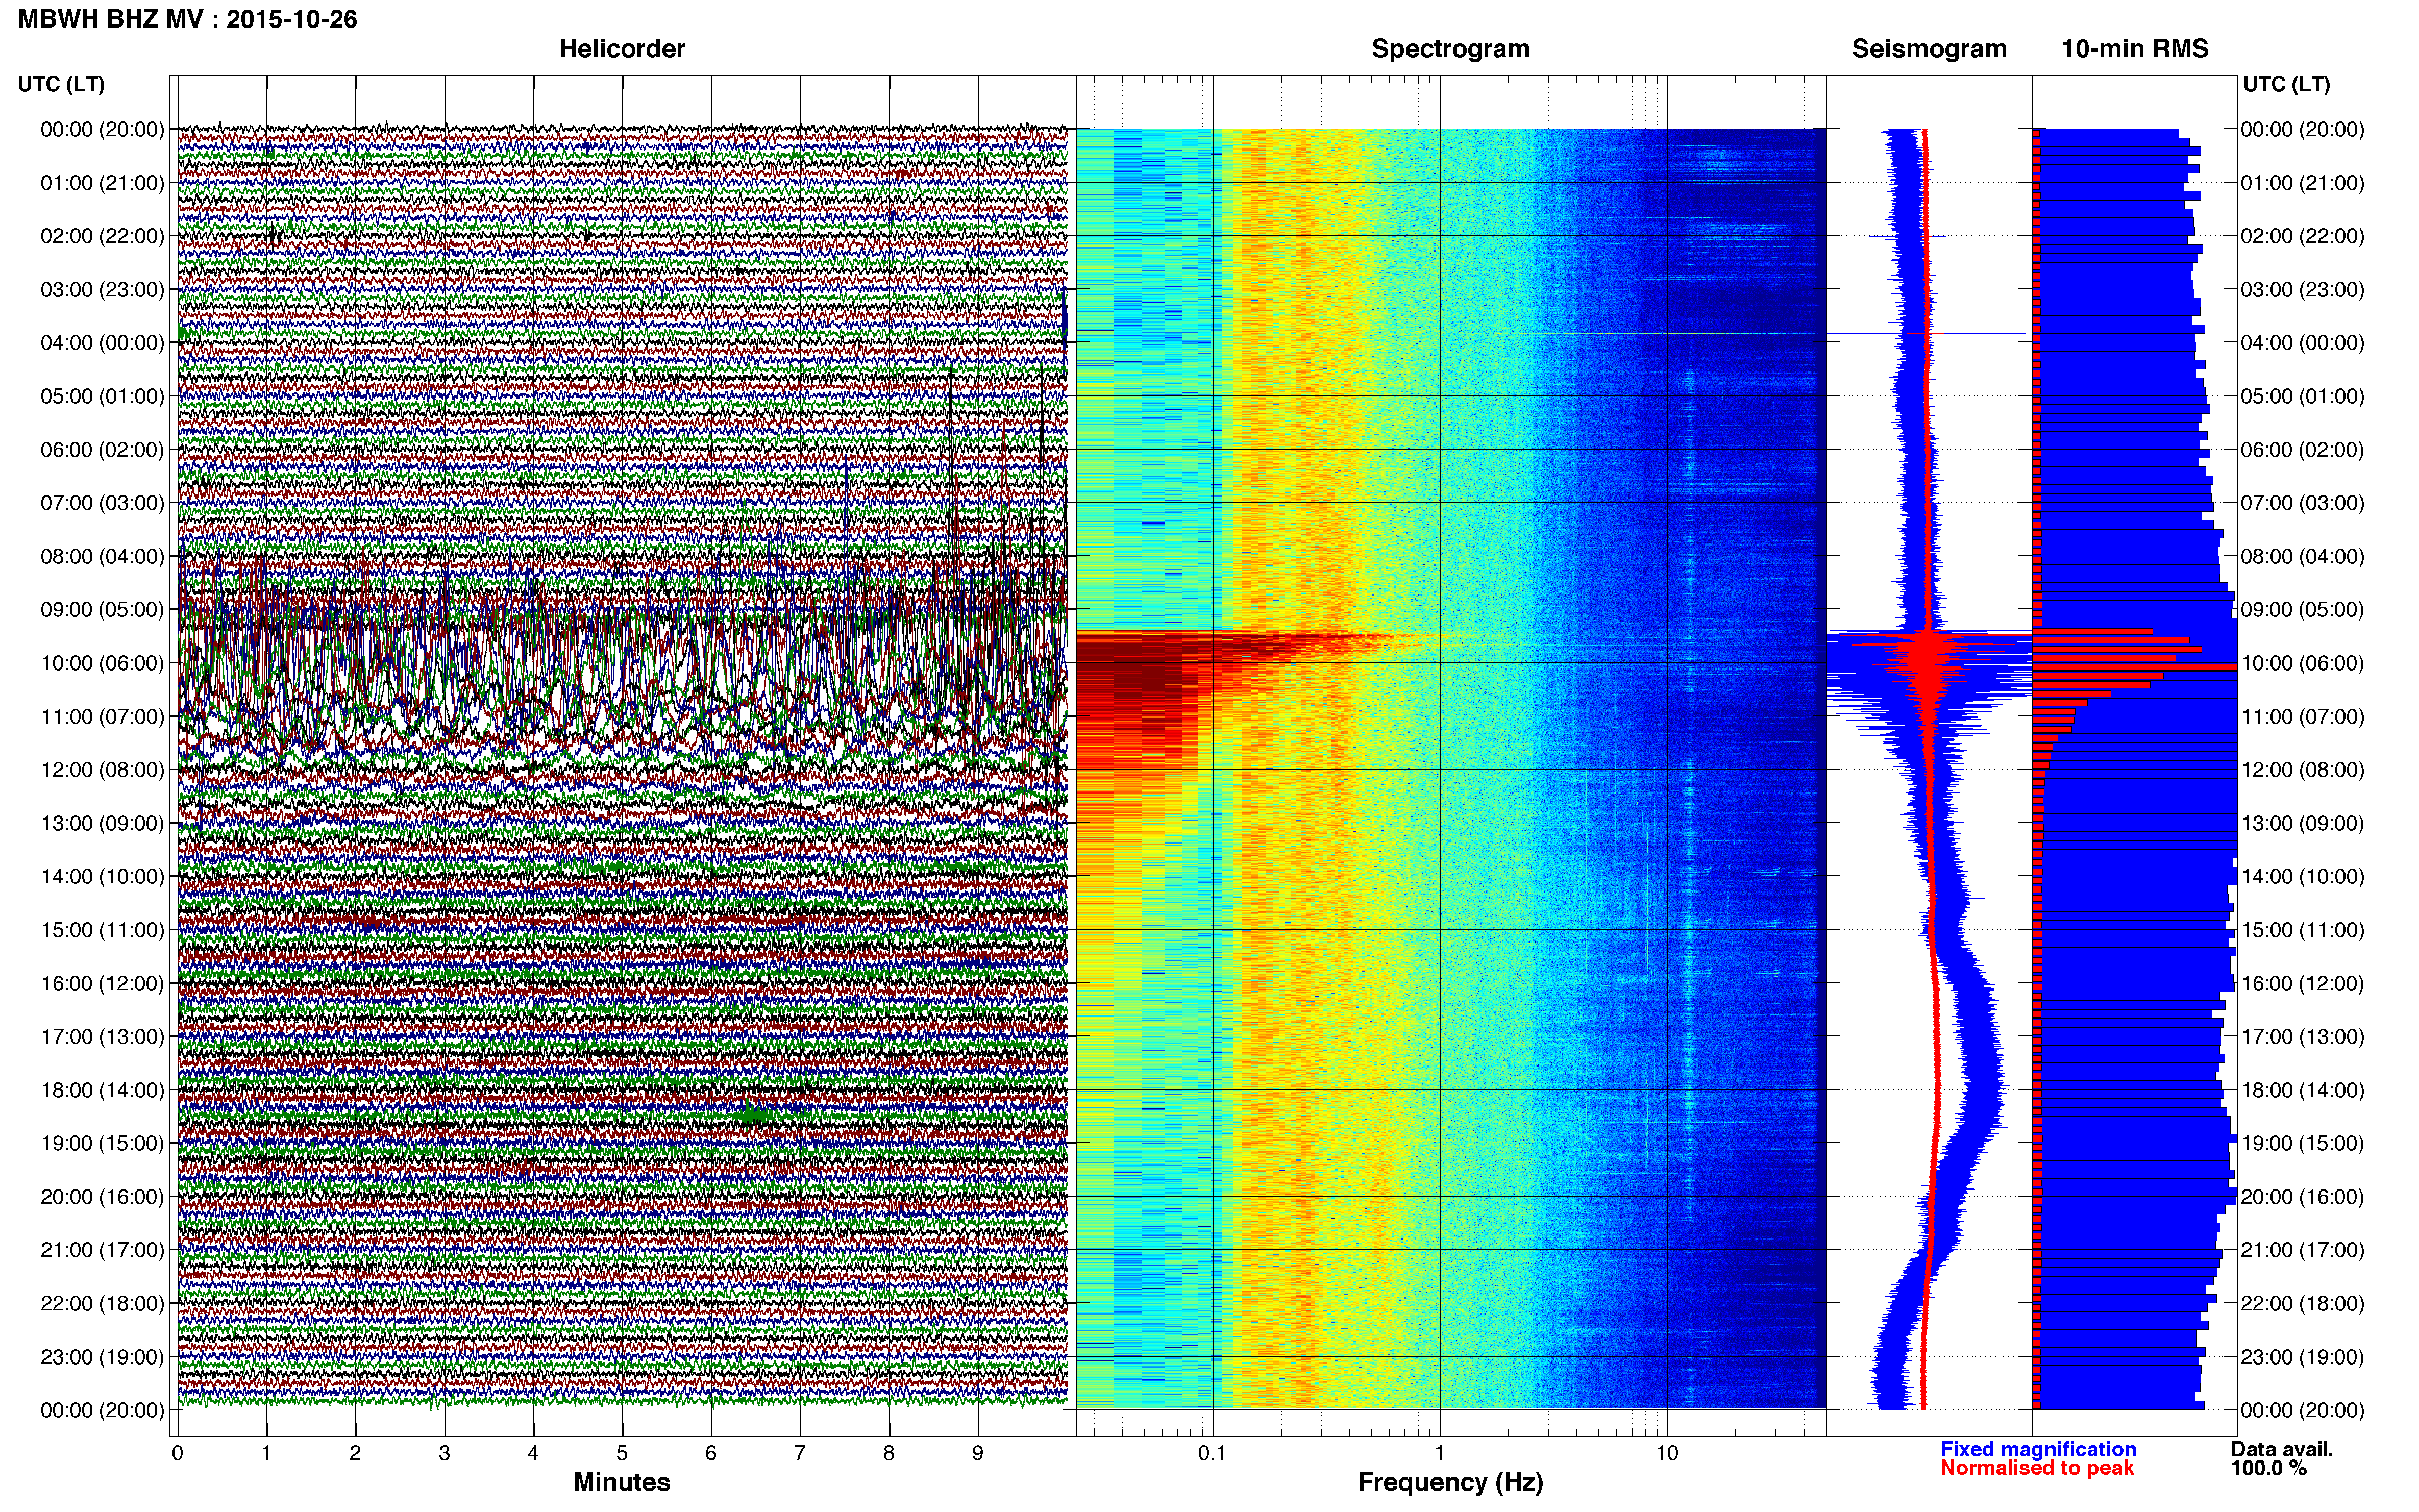Screen dimensions: 2419x1512
Task: Select the 'Spectrogram' panel heading
Action: (1450, 49)
